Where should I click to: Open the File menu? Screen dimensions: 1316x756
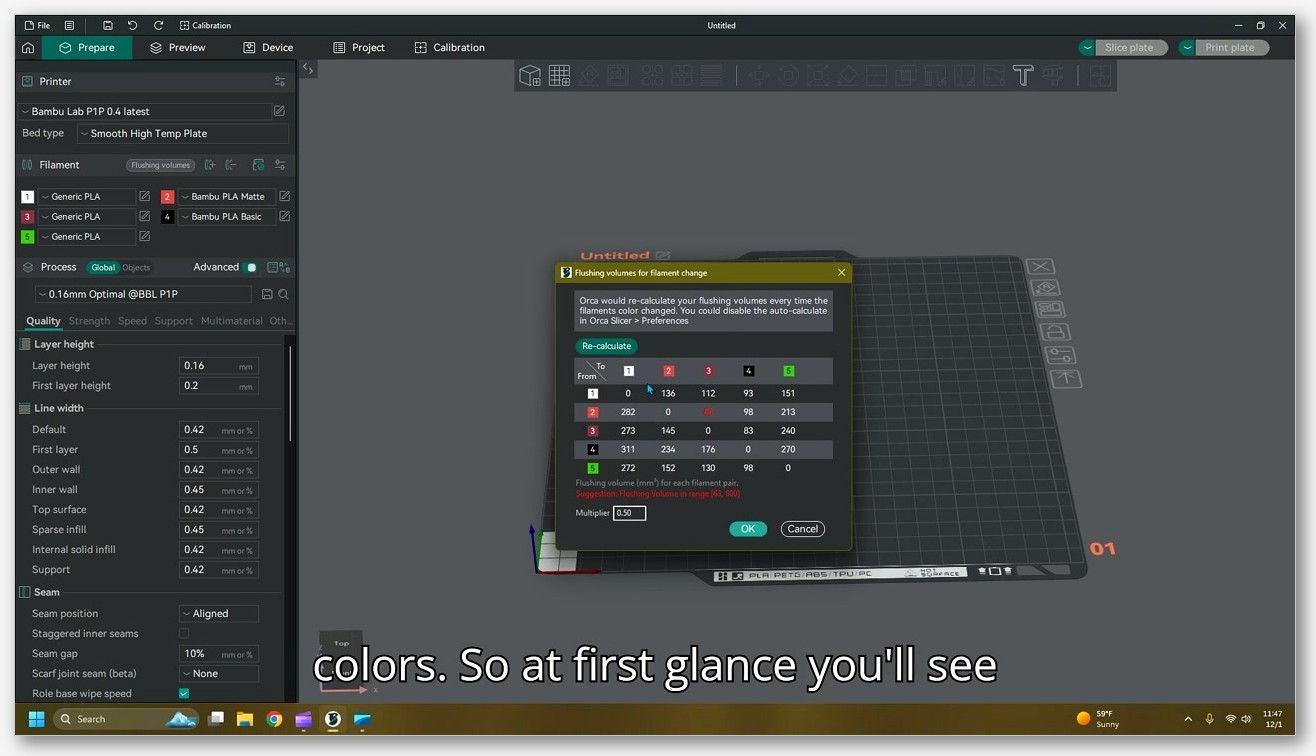[x=37, y=25]
